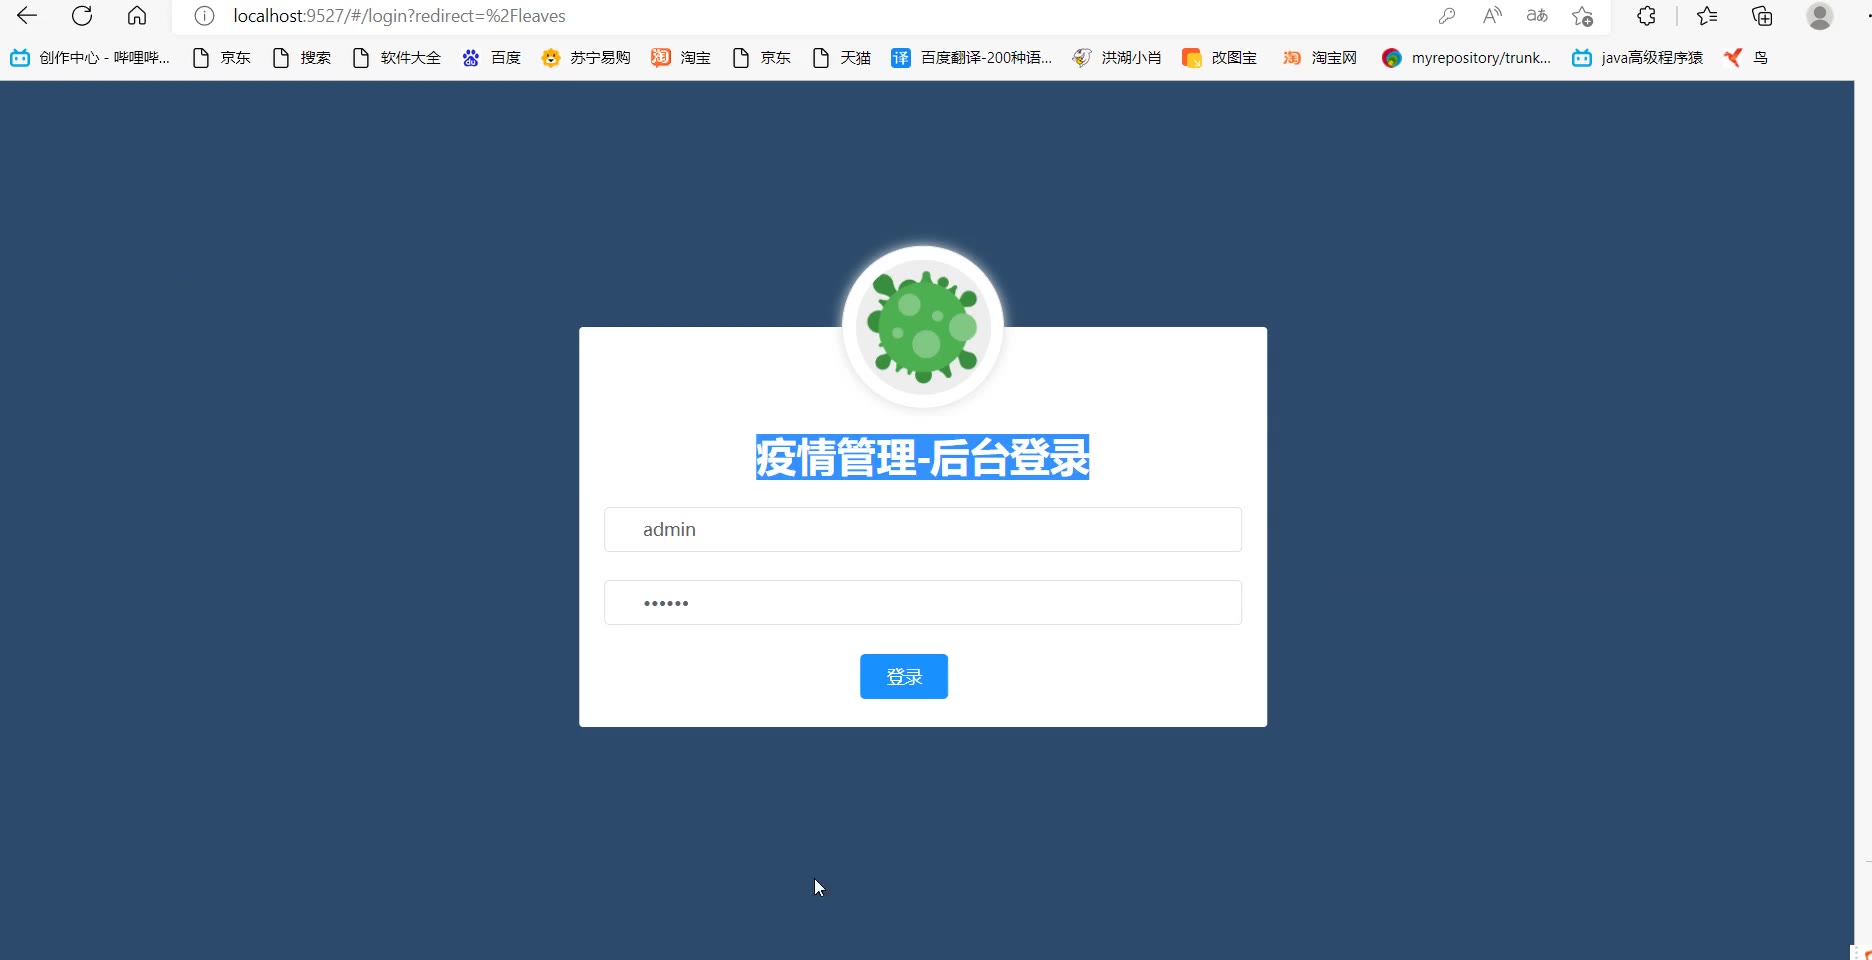The image size is (1872, 960).
Task: Open the Collections icon
Action: tap(1762, 16)
